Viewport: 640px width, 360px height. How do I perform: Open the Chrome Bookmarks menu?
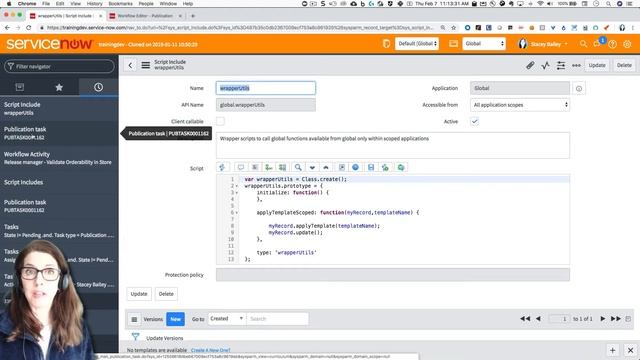click(x=120, y=3)
